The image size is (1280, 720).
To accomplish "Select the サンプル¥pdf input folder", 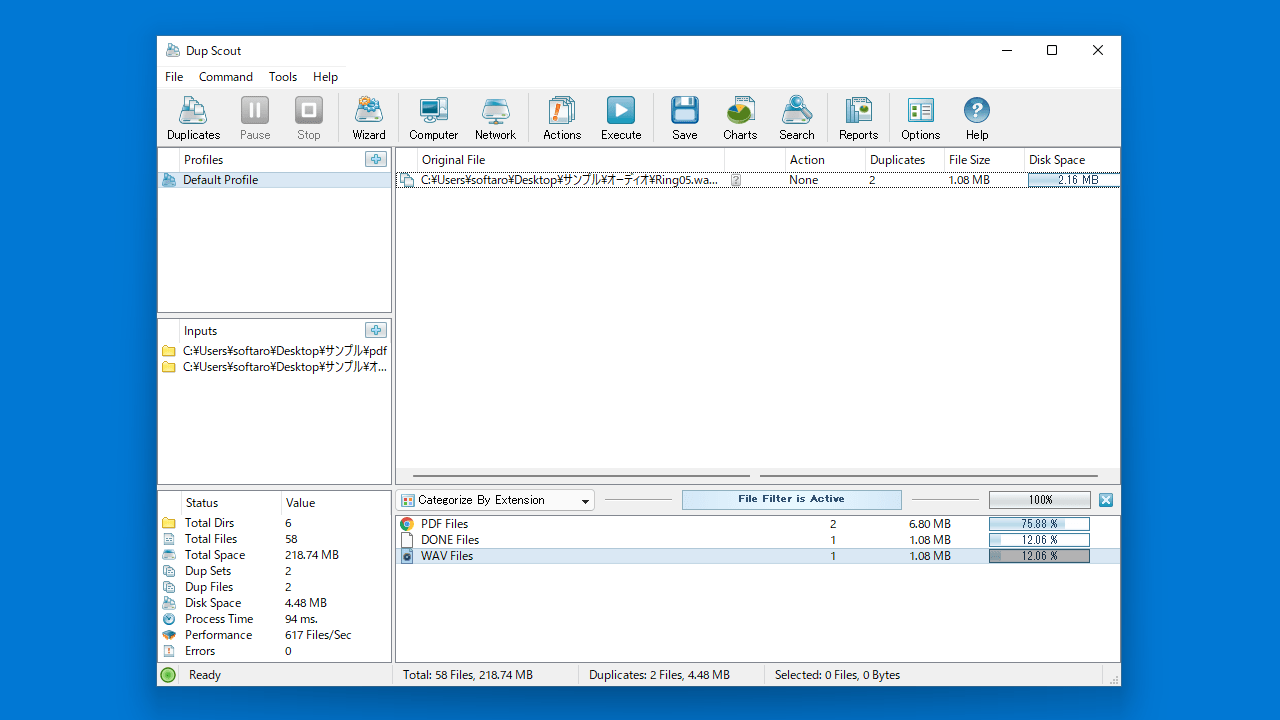I will pyautogui.click(x=275, y=351).
